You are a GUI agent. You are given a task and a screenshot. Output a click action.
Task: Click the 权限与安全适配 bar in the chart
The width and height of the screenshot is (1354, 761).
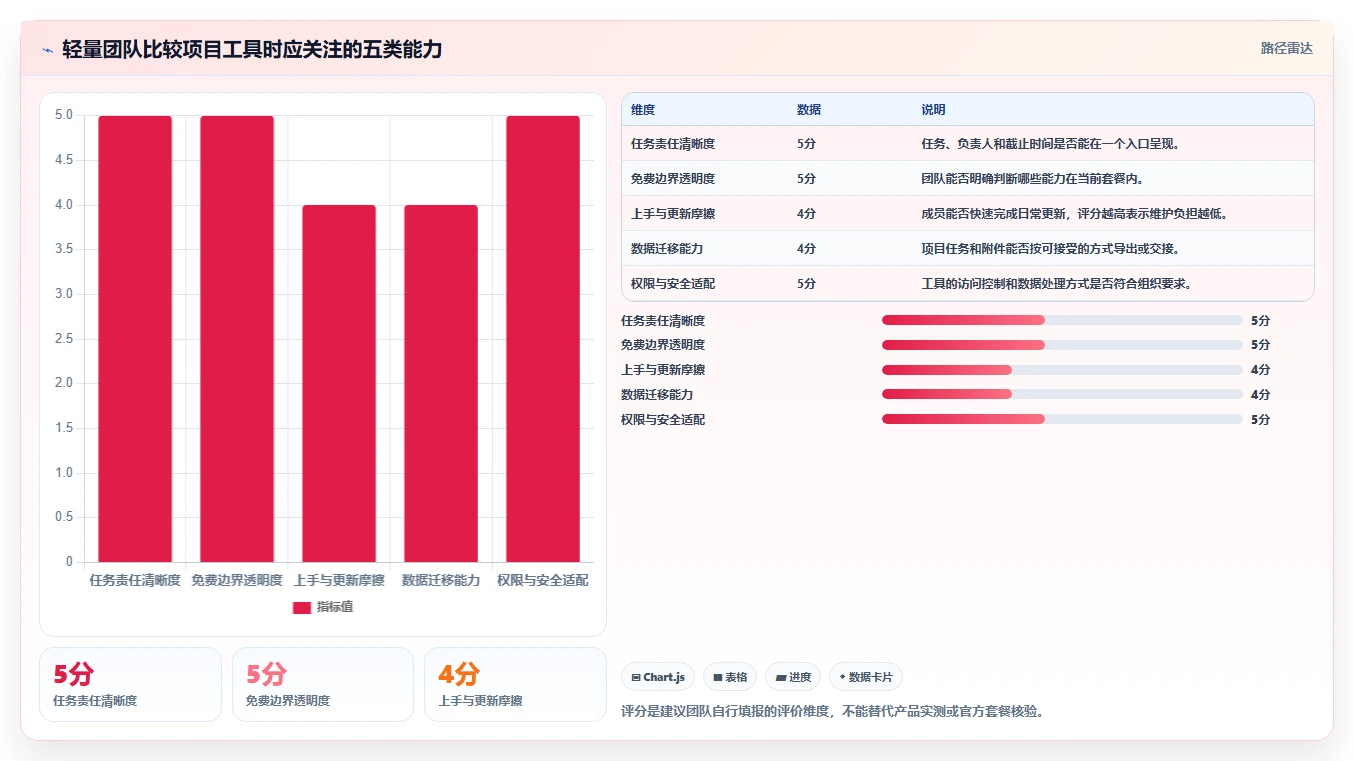point(543,339)
